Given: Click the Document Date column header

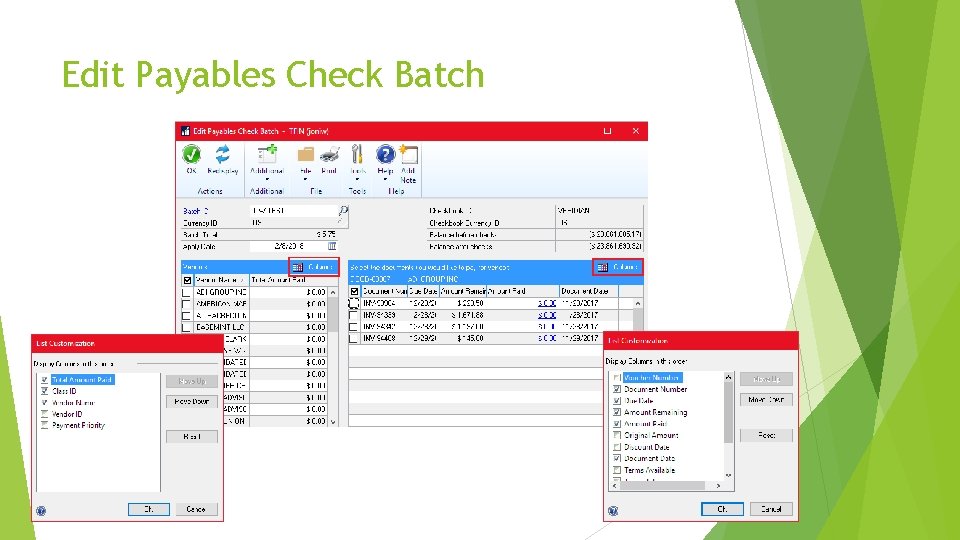Looking at the screenshot, I should tap(589, 291).
